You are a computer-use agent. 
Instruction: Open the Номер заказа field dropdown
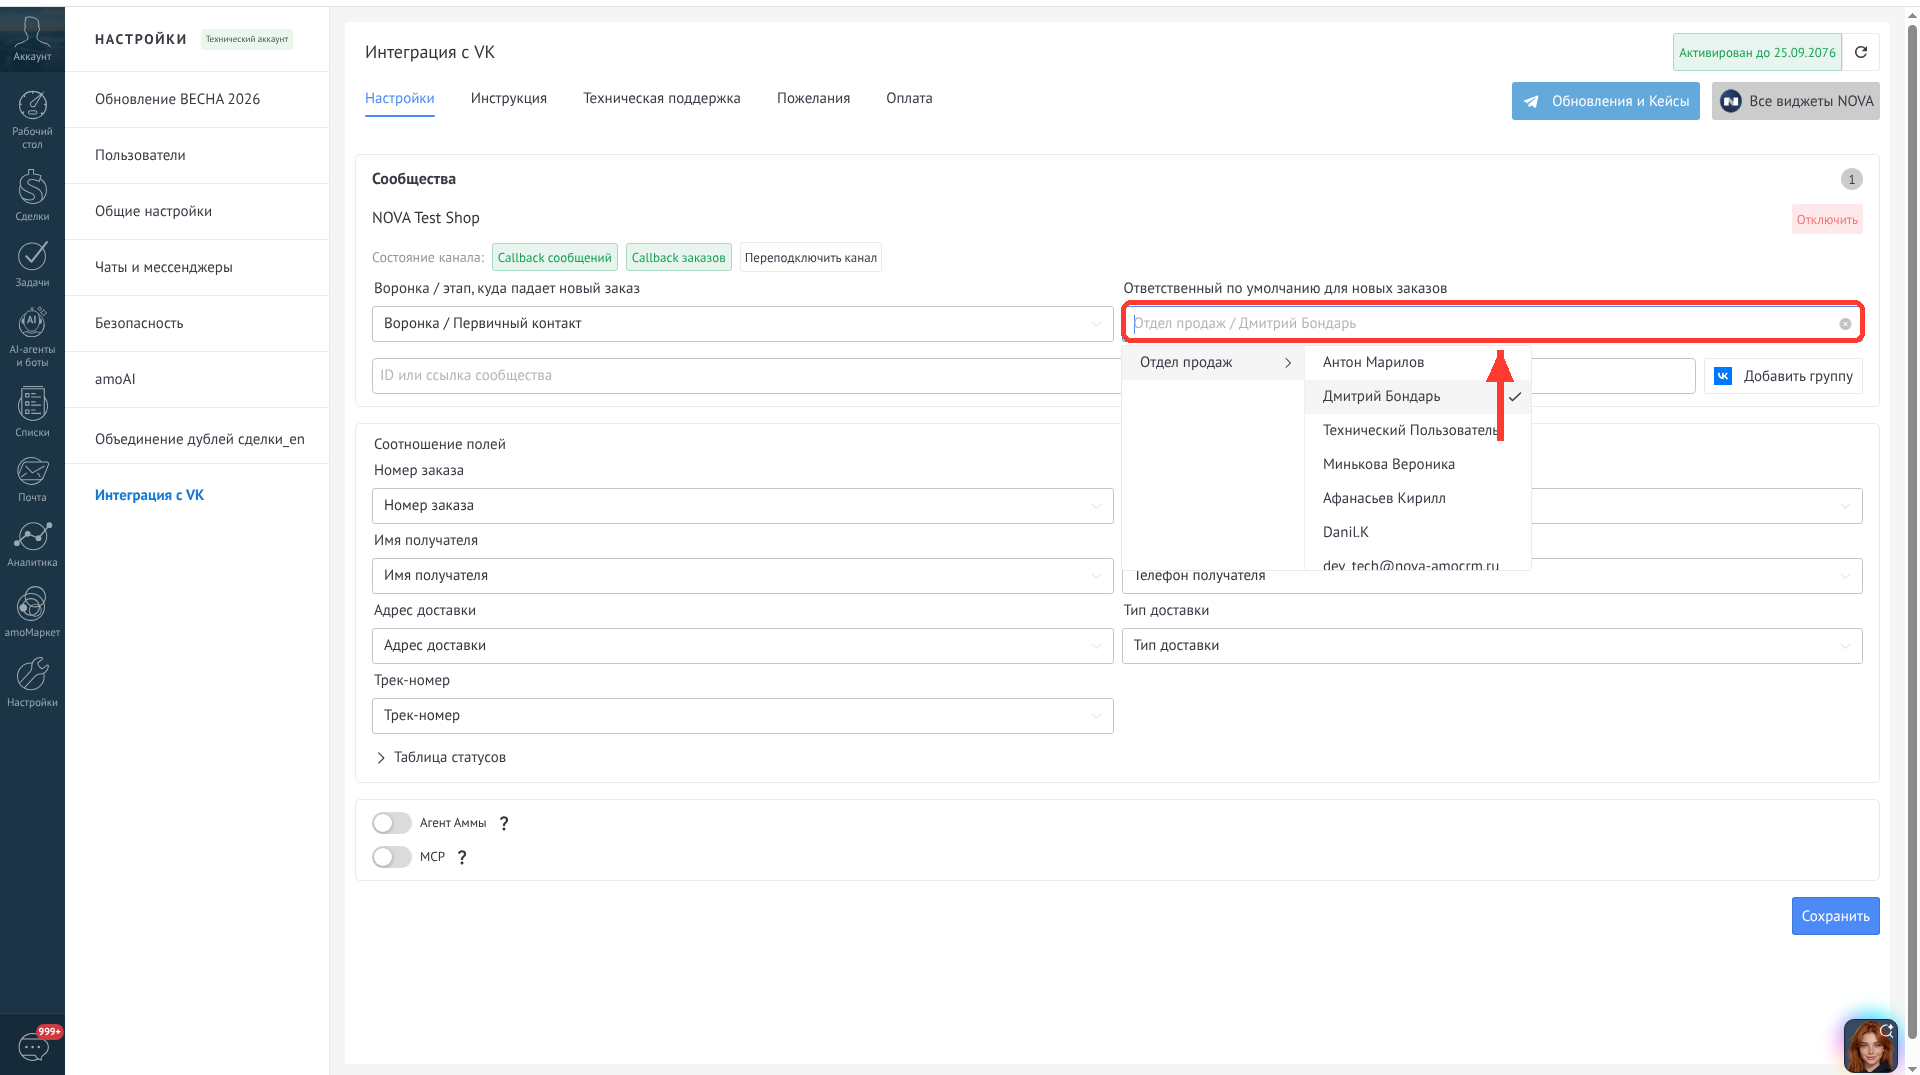coord(743,506)
